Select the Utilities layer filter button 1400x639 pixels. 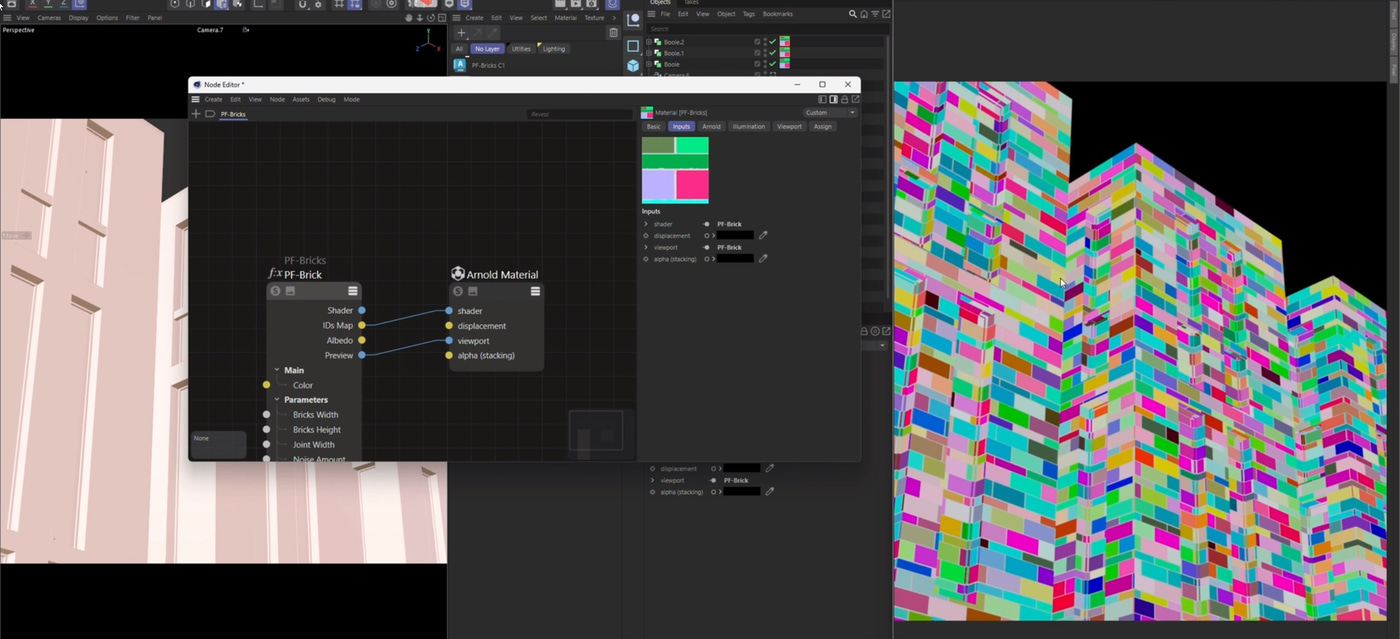521,48
